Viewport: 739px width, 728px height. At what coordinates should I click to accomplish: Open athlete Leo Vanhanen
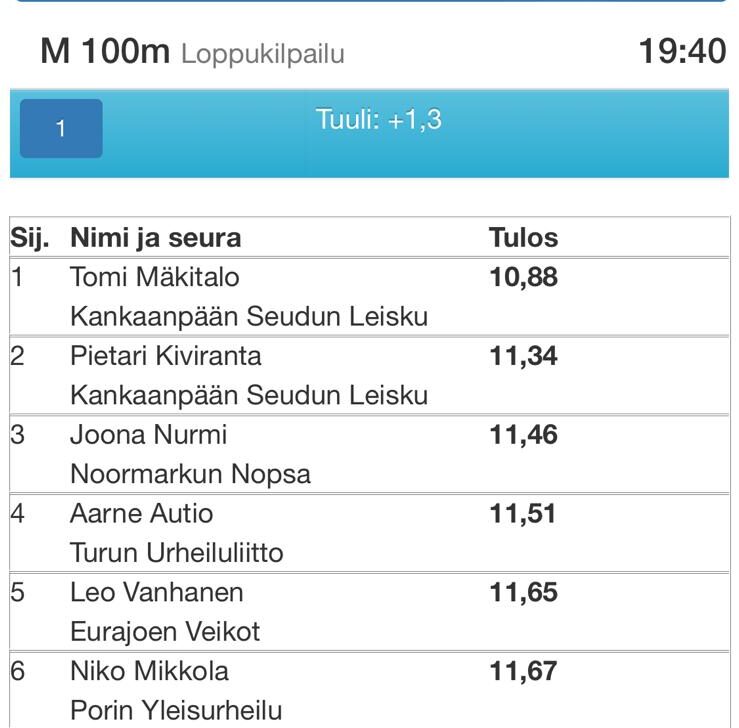click(156, 592)
